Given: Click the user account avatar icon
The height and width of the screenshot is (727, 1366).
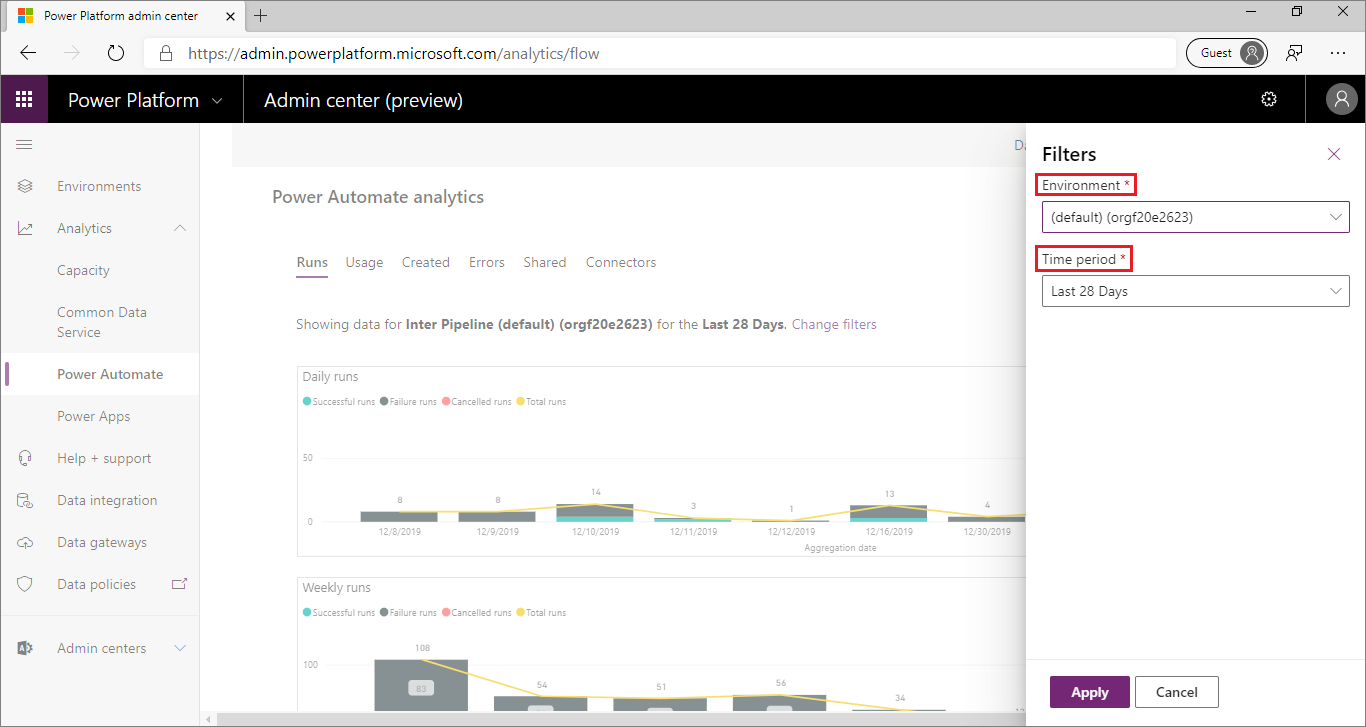Looking at the screenshot, I should click(x=1340, y=99).
